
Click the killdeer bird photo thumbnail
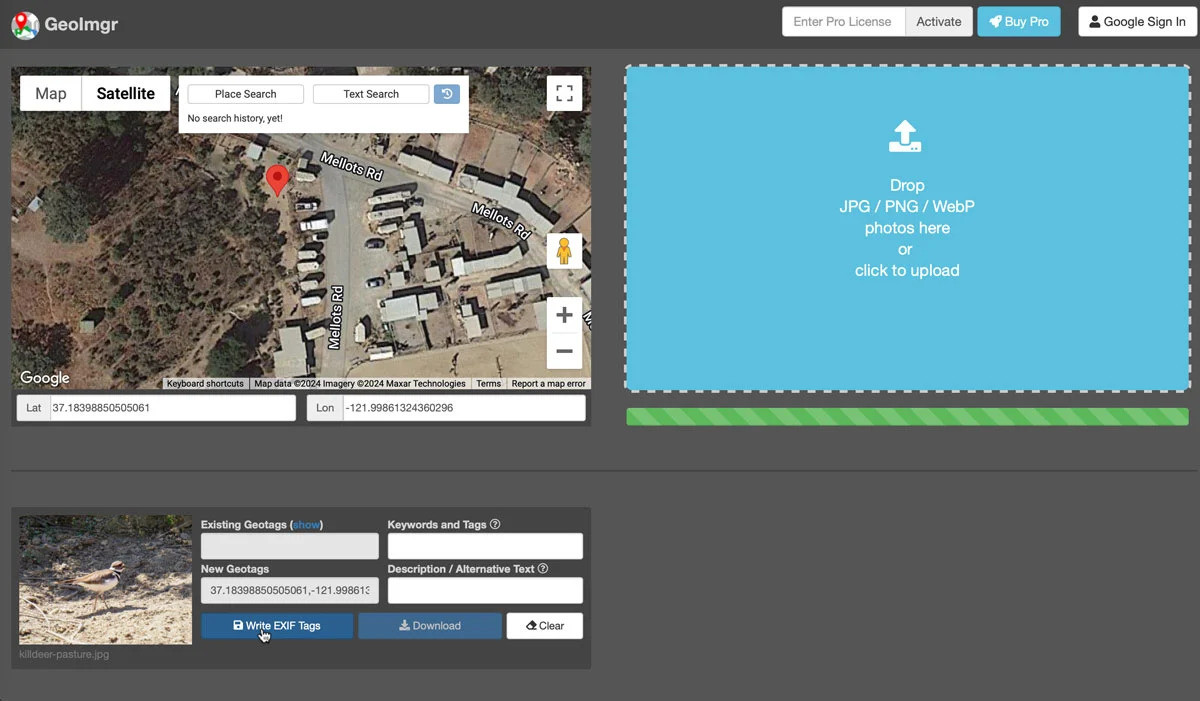(106, 580)
